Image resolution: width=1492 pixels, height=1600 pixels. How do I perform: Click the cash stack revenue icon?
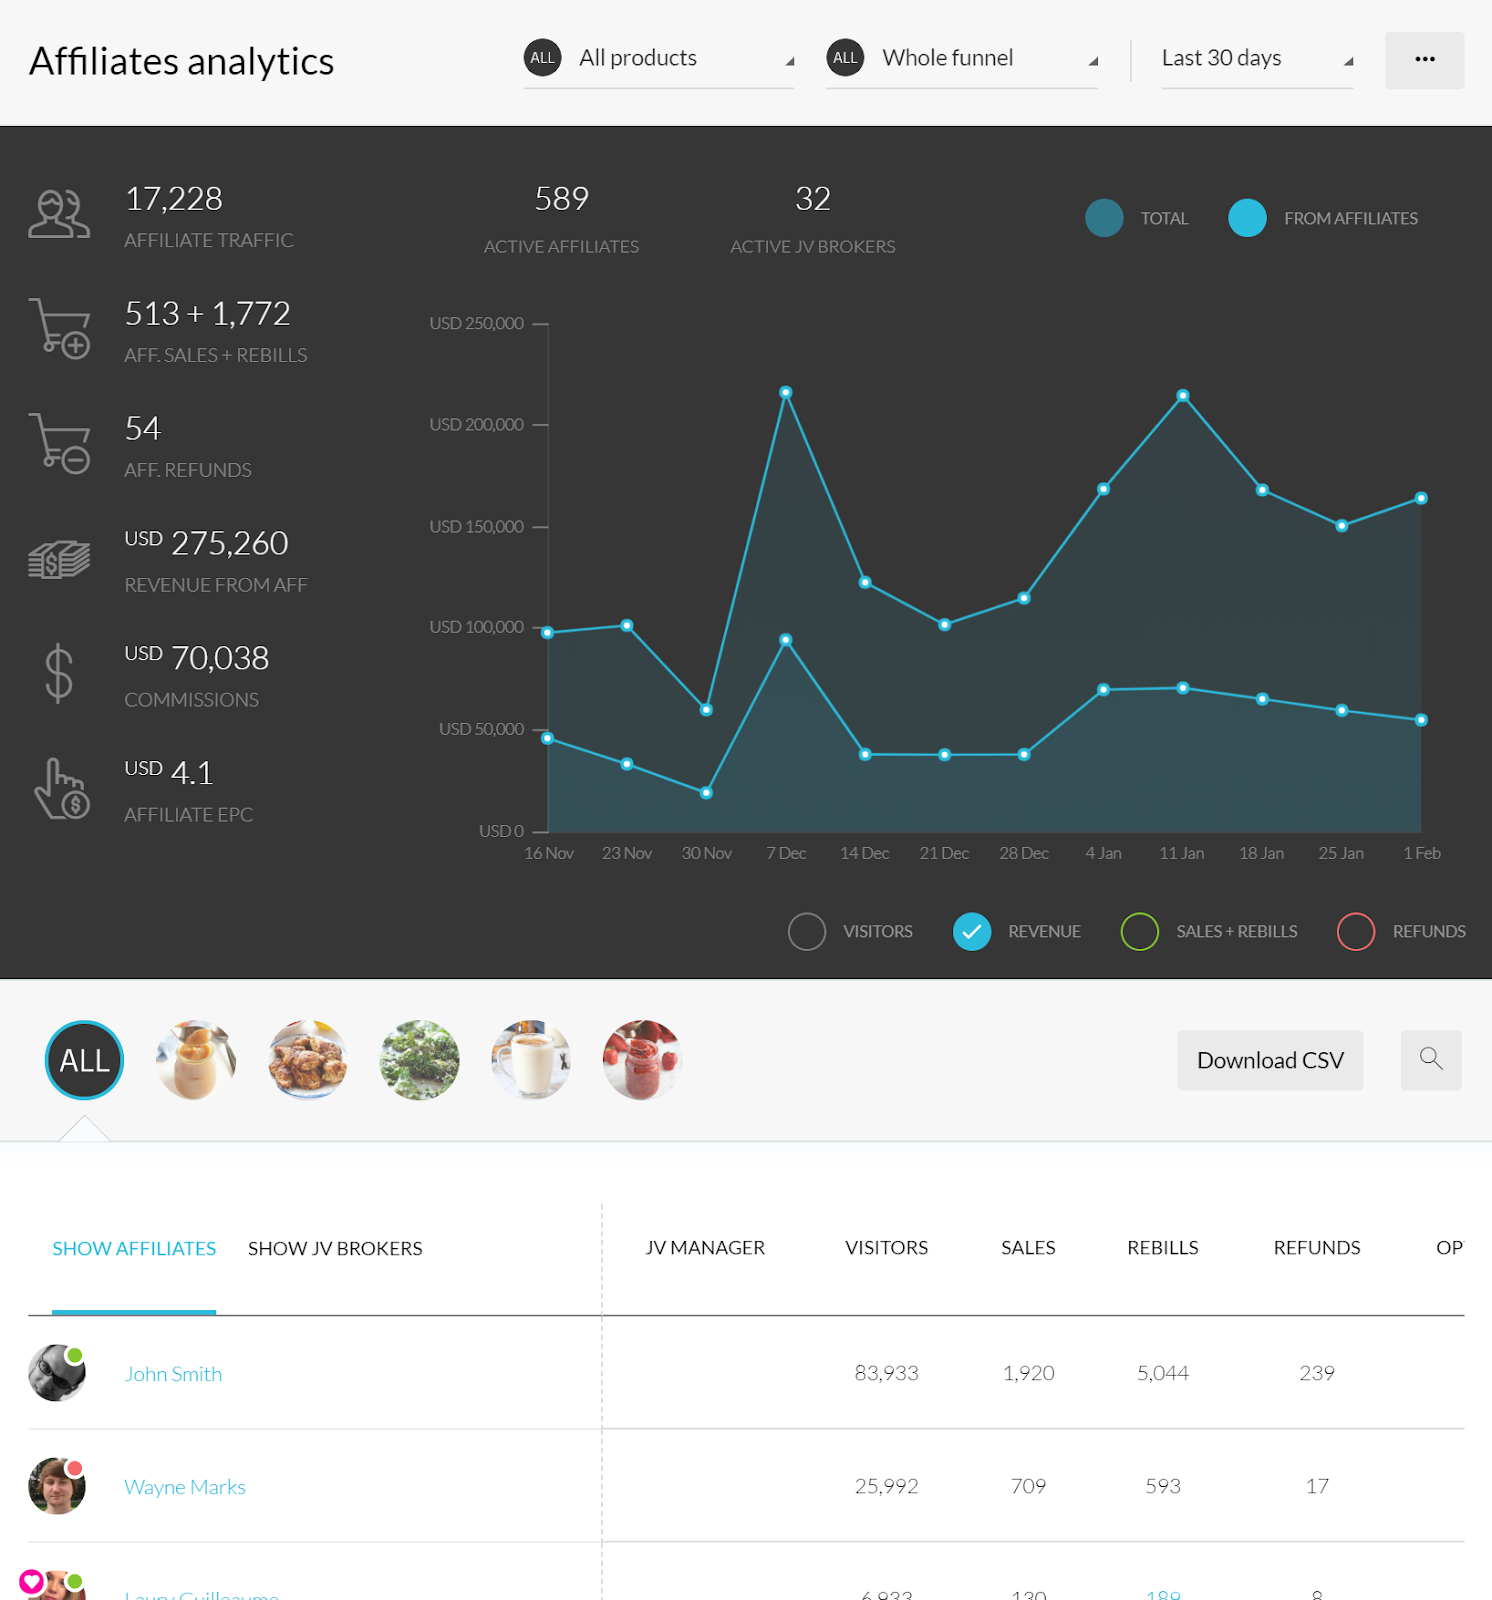[59, 559]
